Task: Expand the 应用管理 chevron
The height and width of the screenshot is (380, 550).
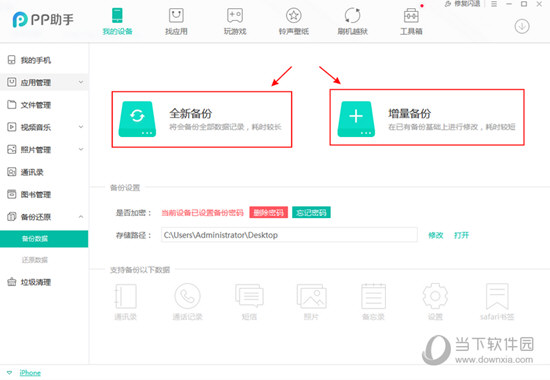Action: click(x=81, y=82)
